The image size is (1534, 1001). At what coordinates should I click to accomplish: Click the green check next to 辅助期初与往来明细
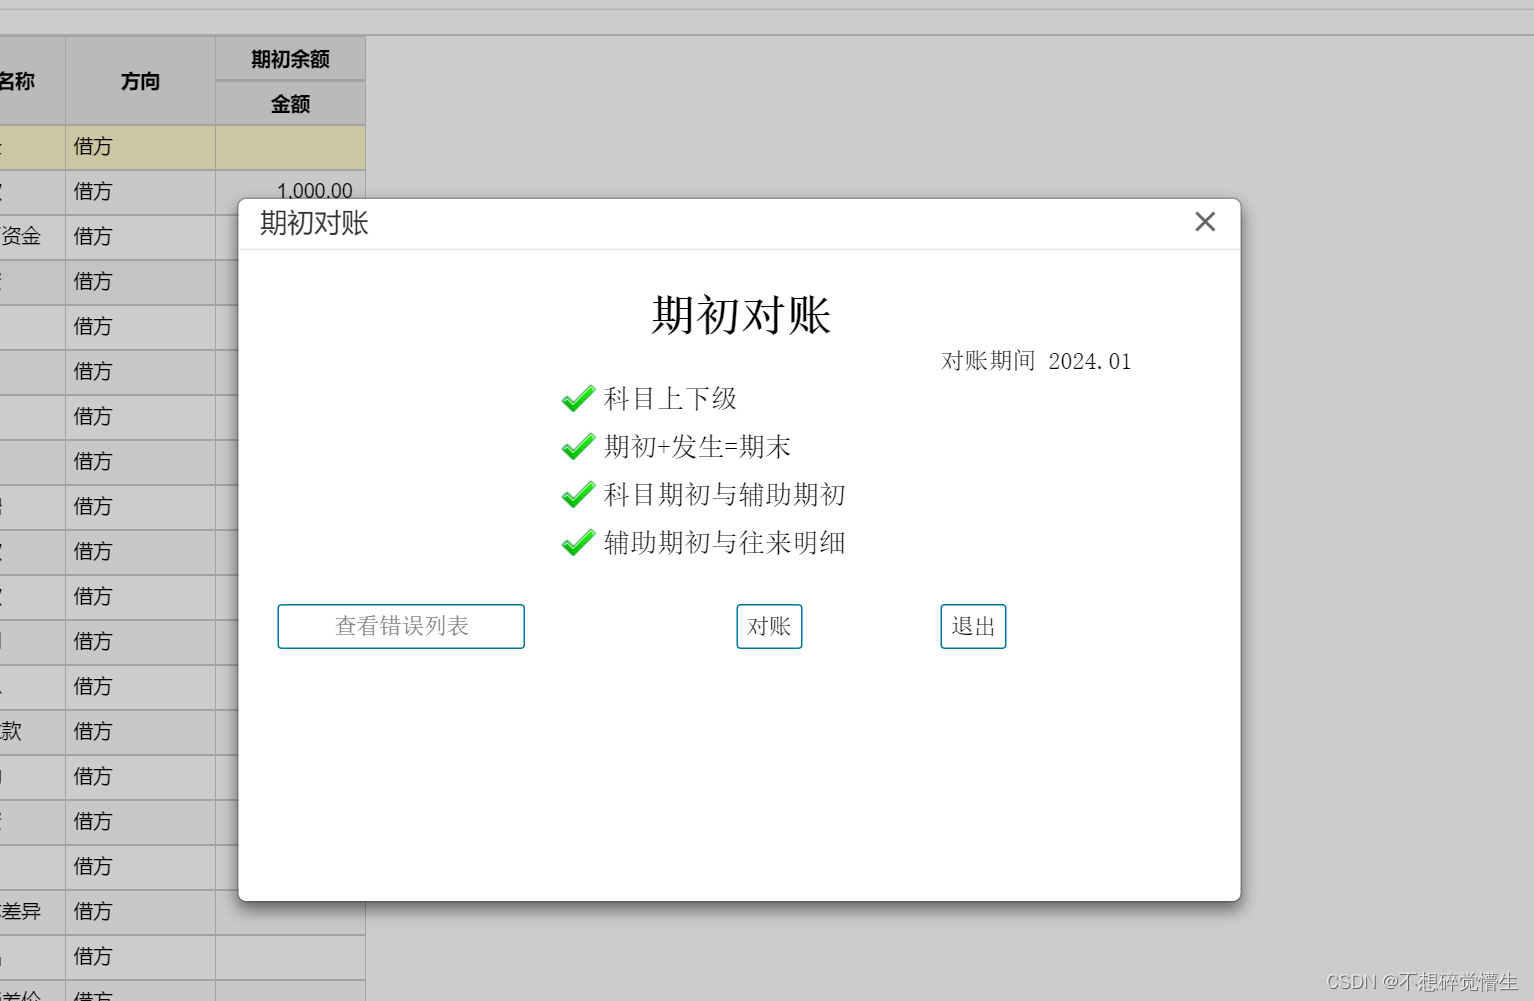click(578, 543)
